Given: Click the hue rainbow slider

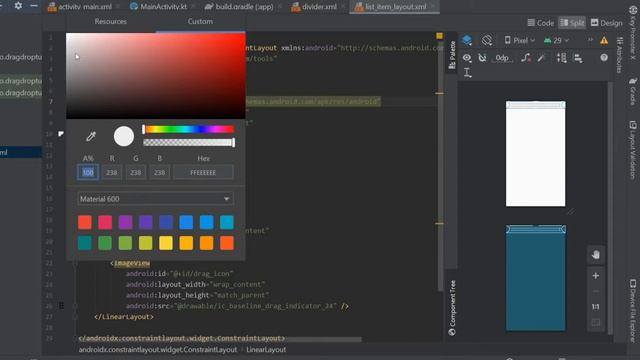Looking at the screenshot, I should (189, 129).
